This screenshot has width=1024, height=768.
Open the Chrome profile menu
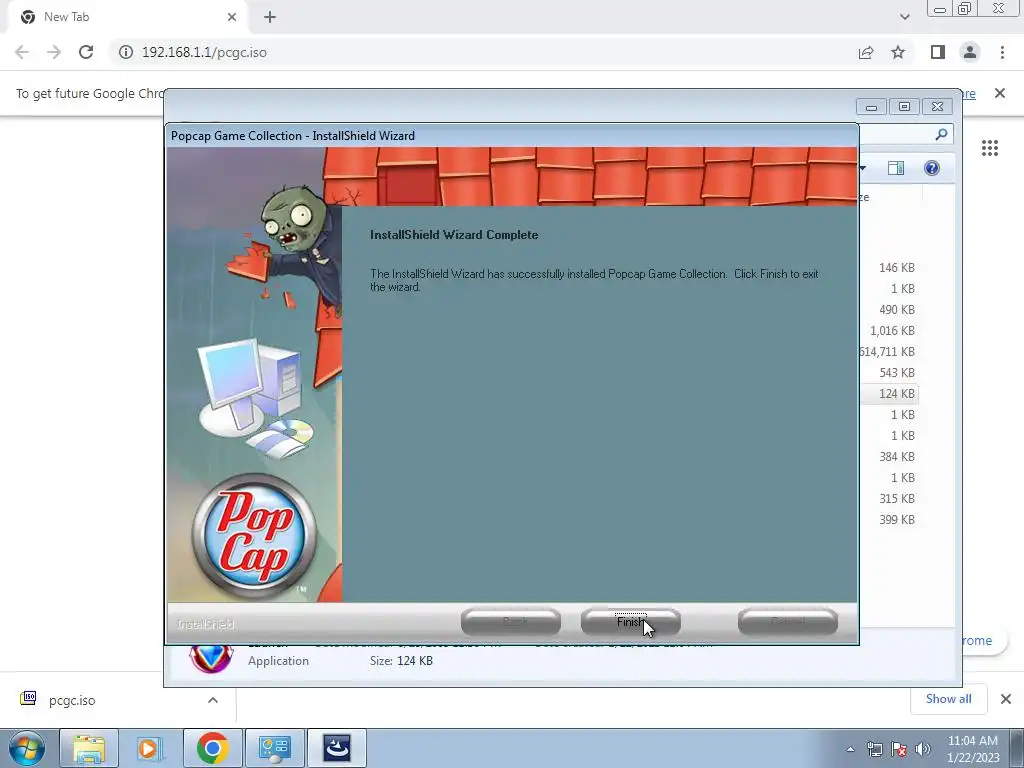970,52
